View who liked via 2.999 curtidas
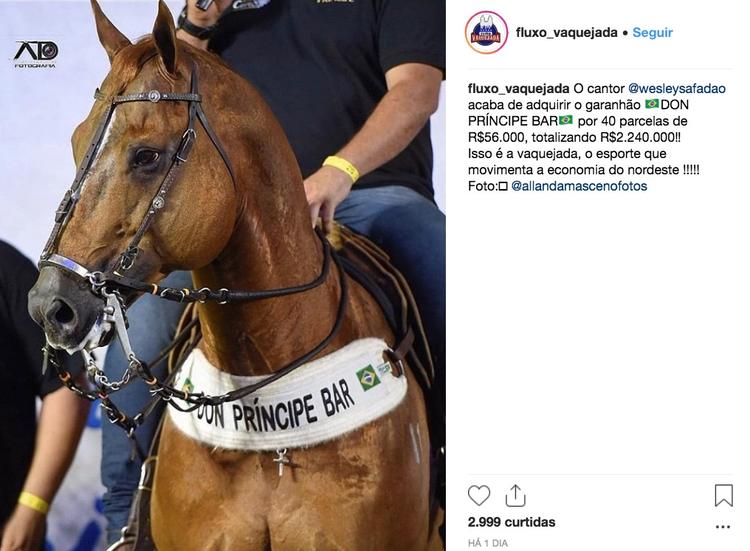750x551 pixels. coord(511,522)
